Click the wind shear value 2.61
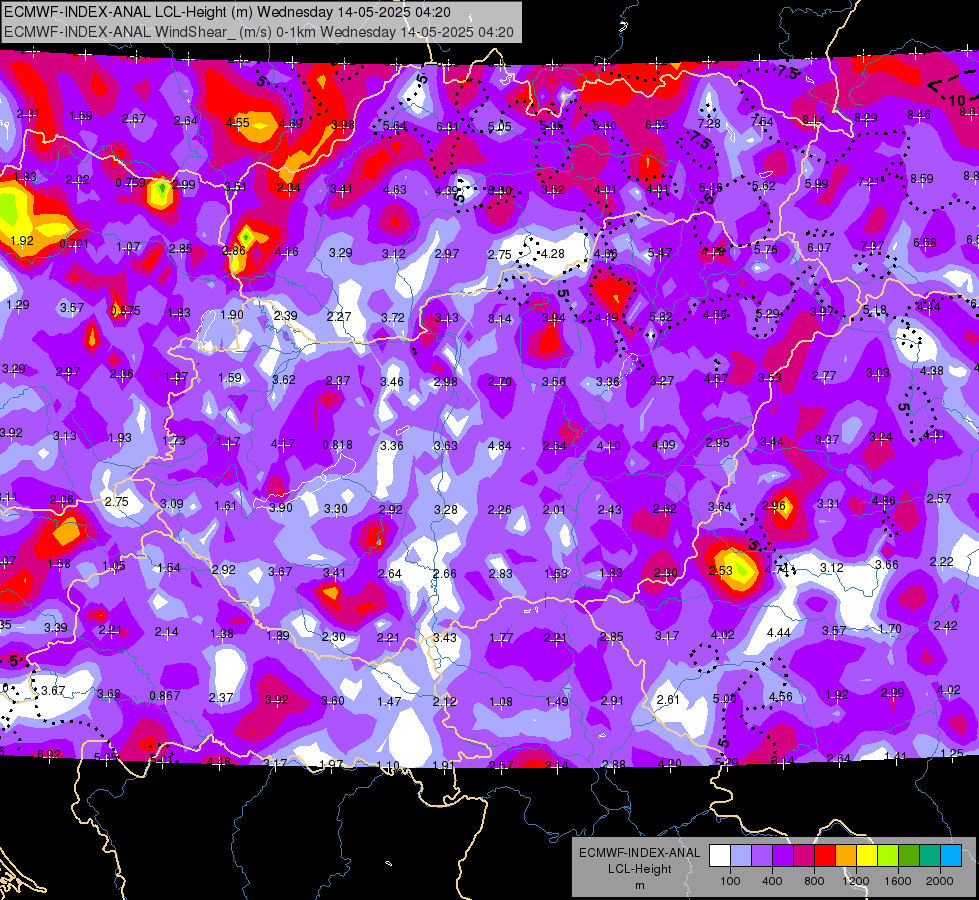The image size is (979, 900). tap(668, 700)
